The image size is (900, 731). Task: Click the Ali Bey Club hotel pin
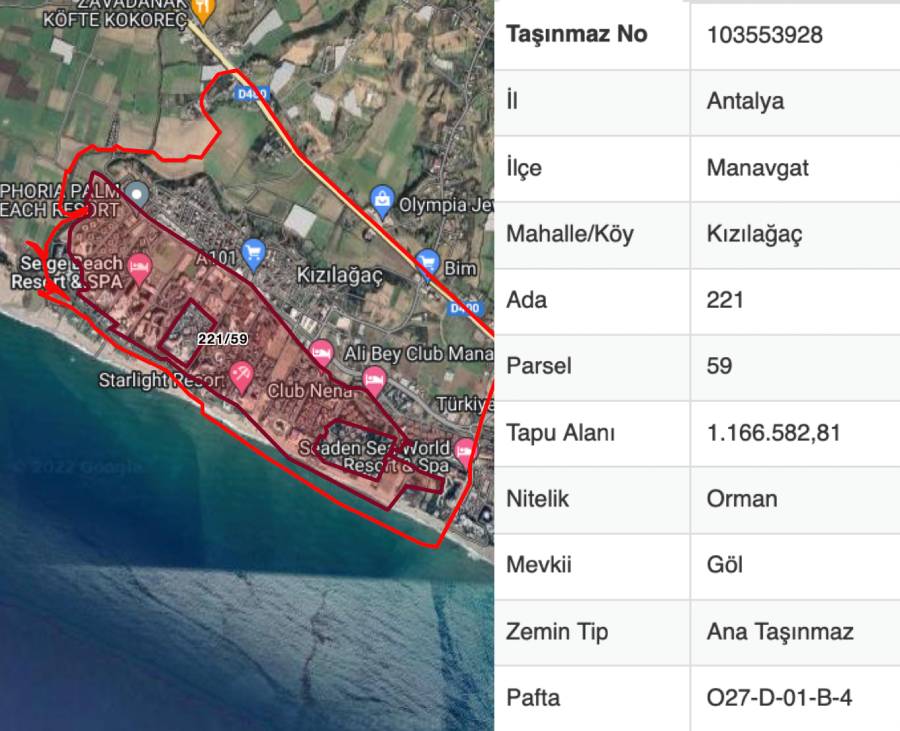click(x=321, y=354)
